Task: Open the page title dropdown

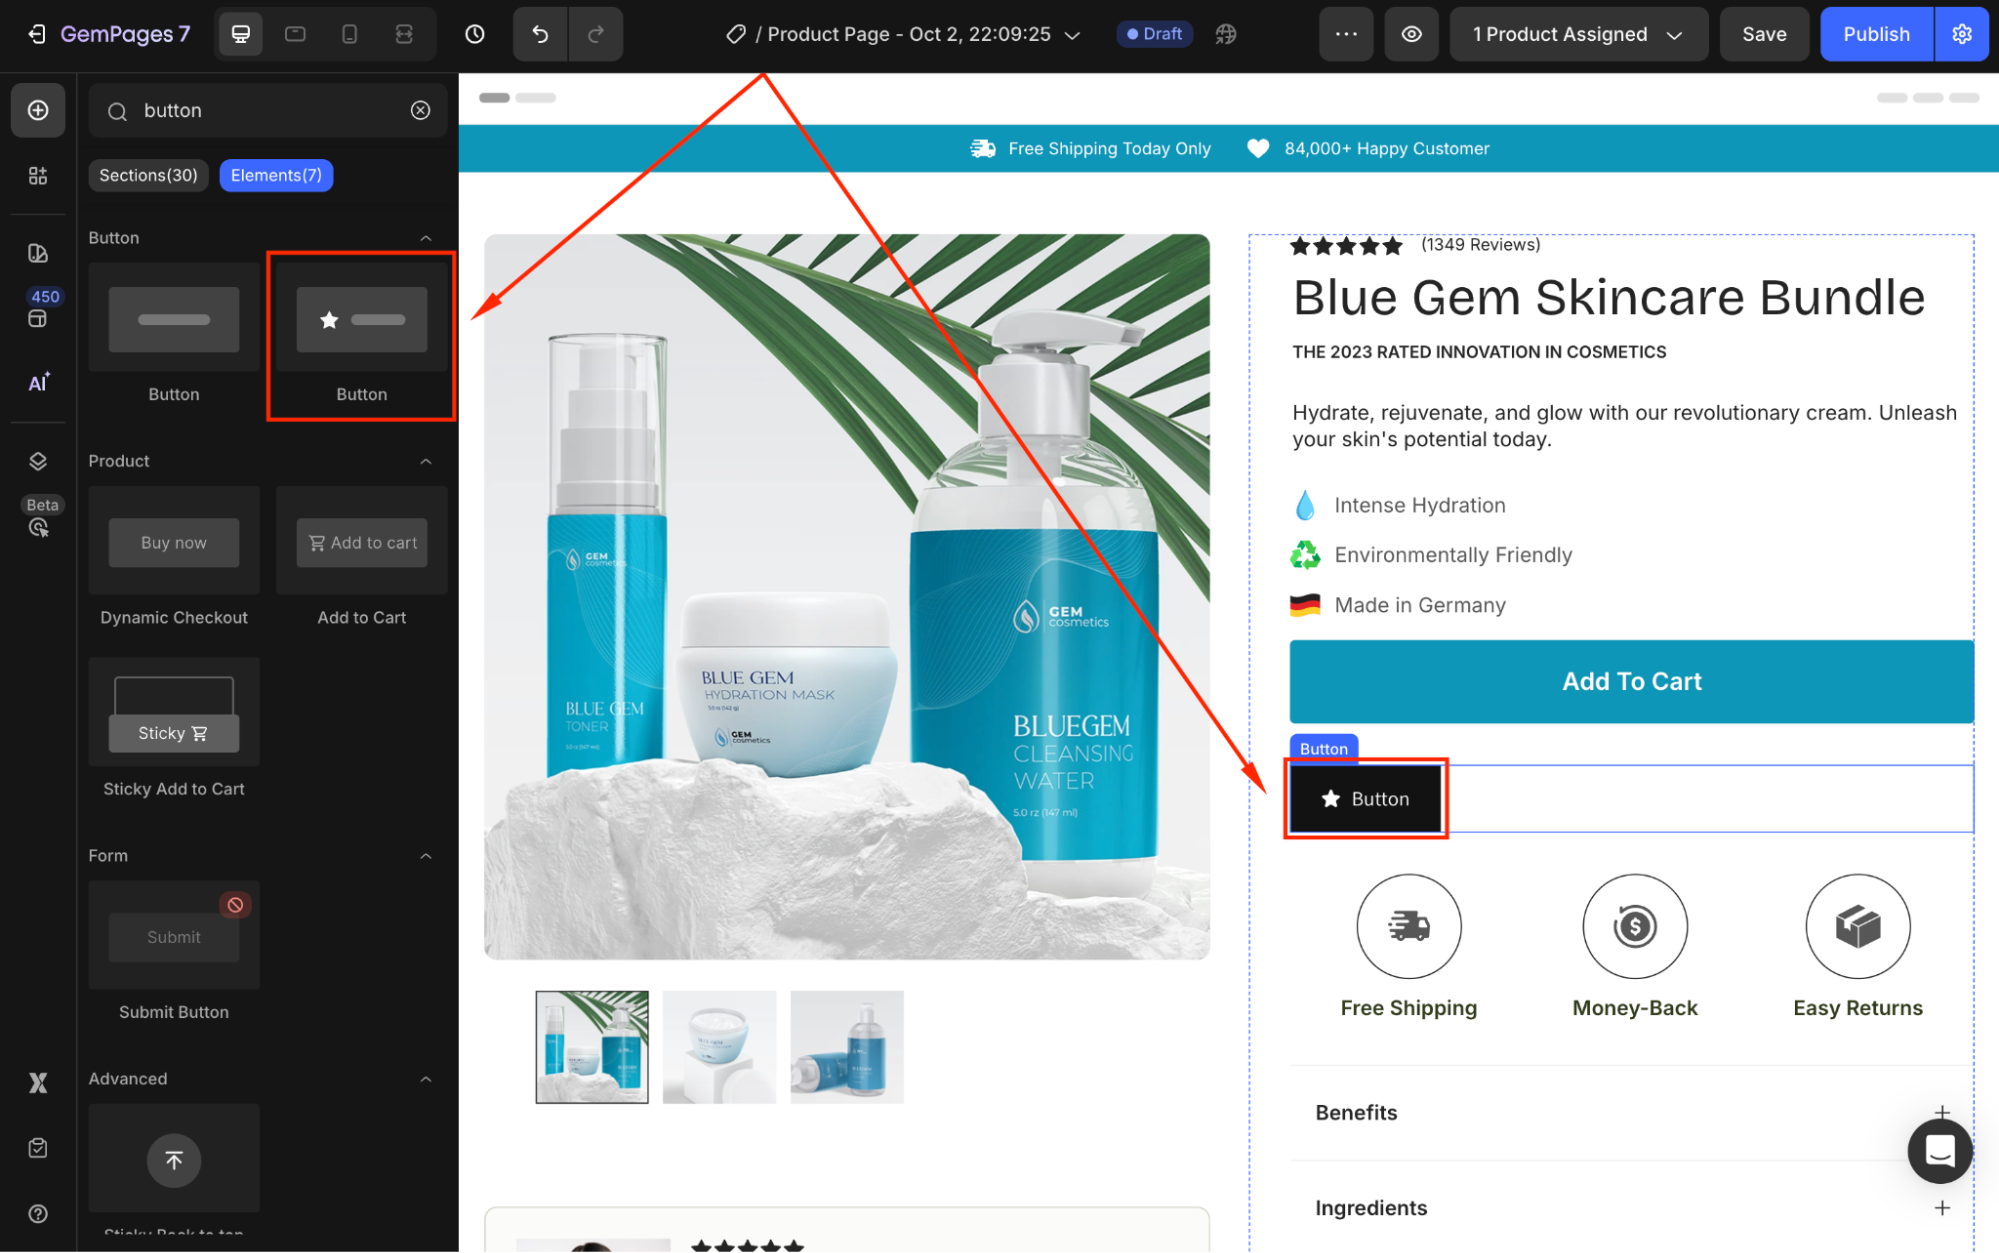Action: click(1073, 35)
